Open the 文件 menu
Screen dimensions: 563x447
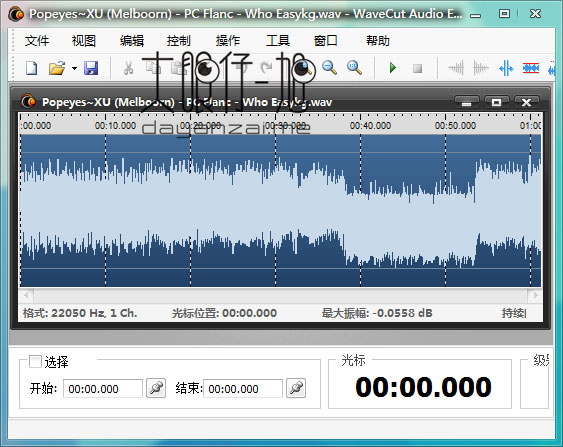coord(37,41)
